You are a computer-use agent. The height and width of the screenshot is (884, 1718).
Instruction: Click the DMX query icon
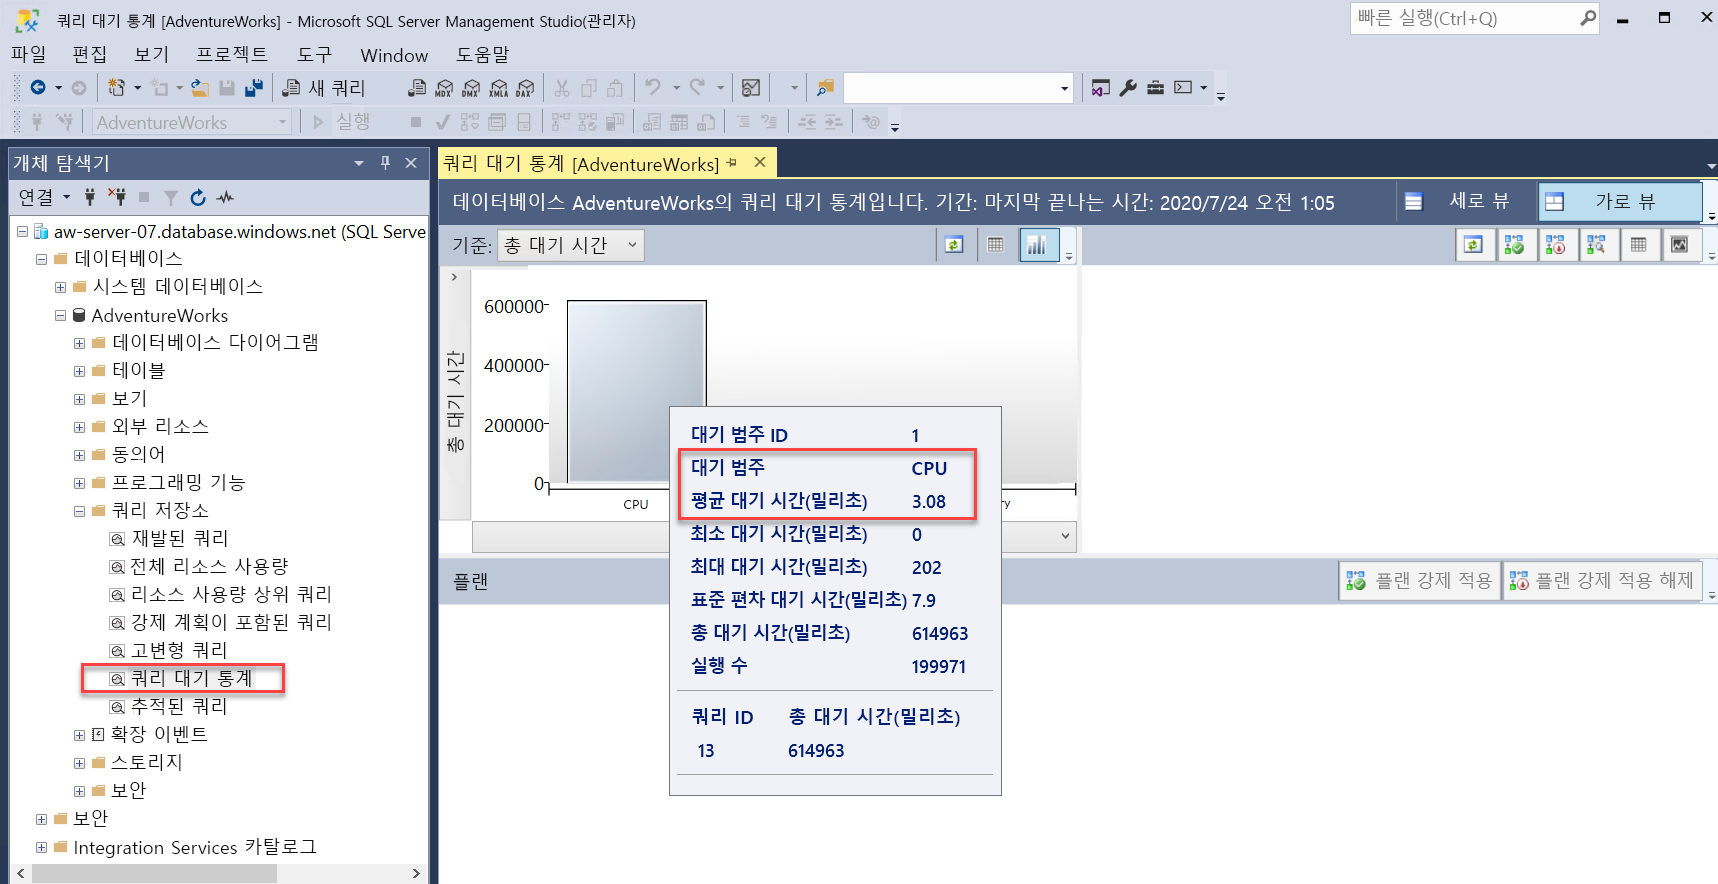(471, 88)
